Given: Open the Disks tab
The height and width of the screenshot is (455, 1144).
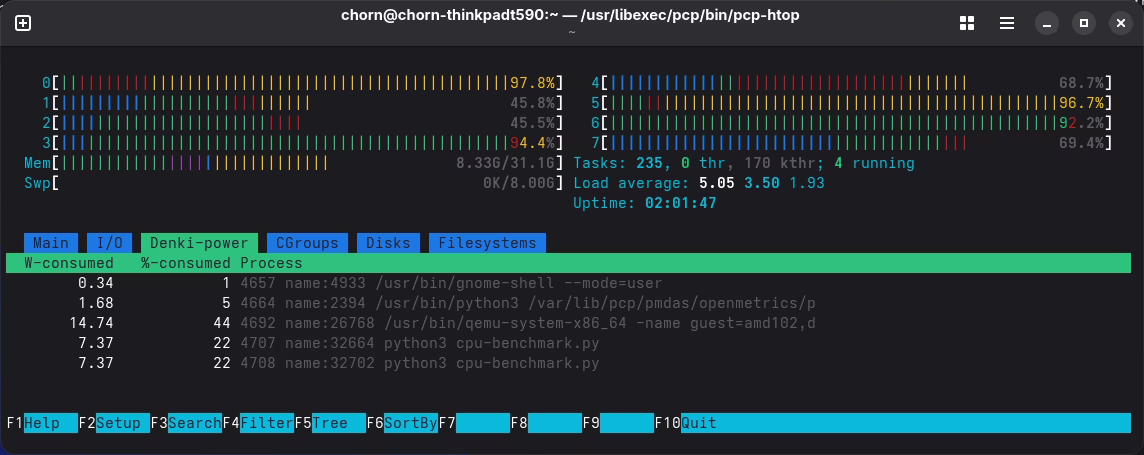Looking at the screenshot, I should point(388,243).
